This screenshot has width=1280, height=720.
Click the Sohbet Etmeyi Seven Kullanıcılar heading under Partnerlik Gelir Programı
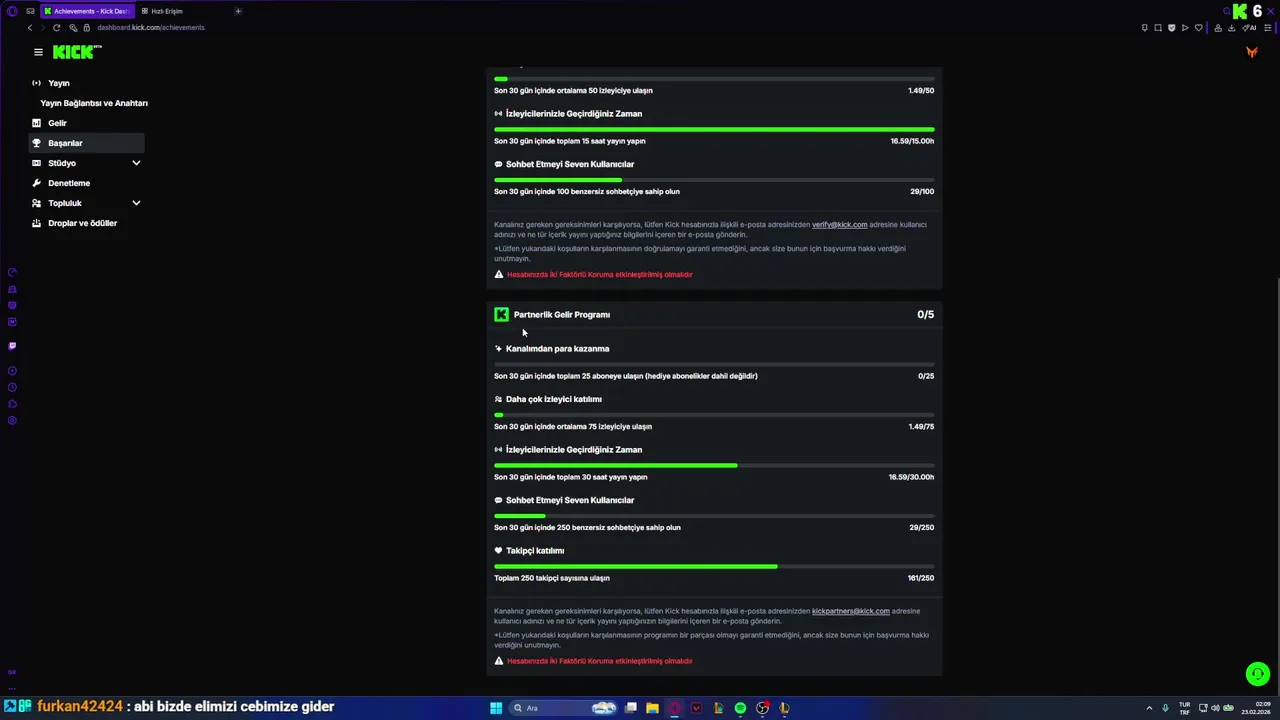coord(570,500)
